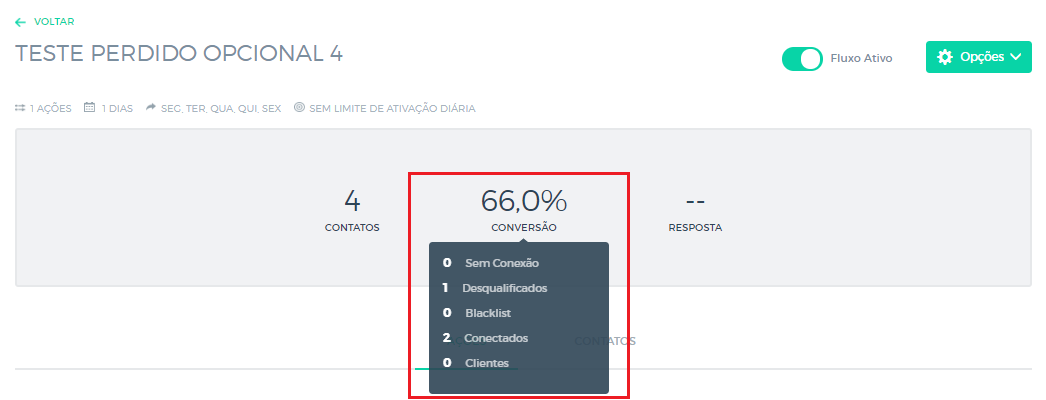
Task: Select Blacklist in the tooltip
Action: (x=488, y=313)
